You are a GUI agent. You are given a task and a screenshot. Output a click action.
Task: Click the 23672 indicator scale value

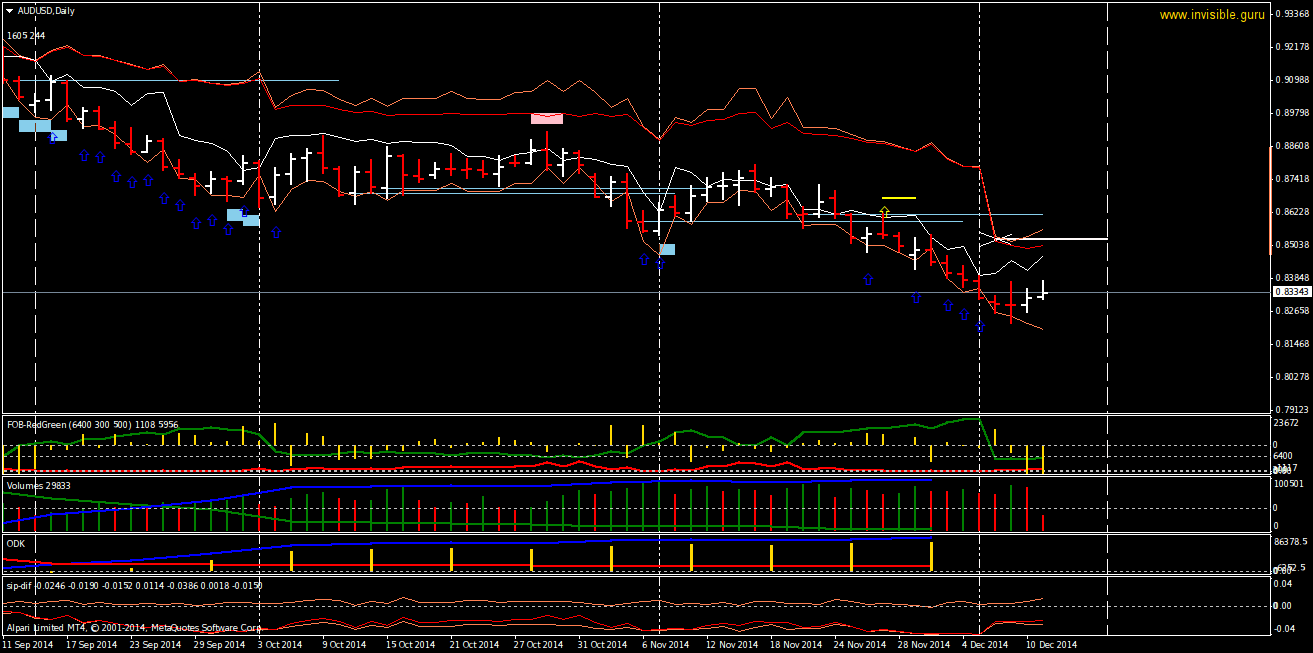tap(1287, 423)
